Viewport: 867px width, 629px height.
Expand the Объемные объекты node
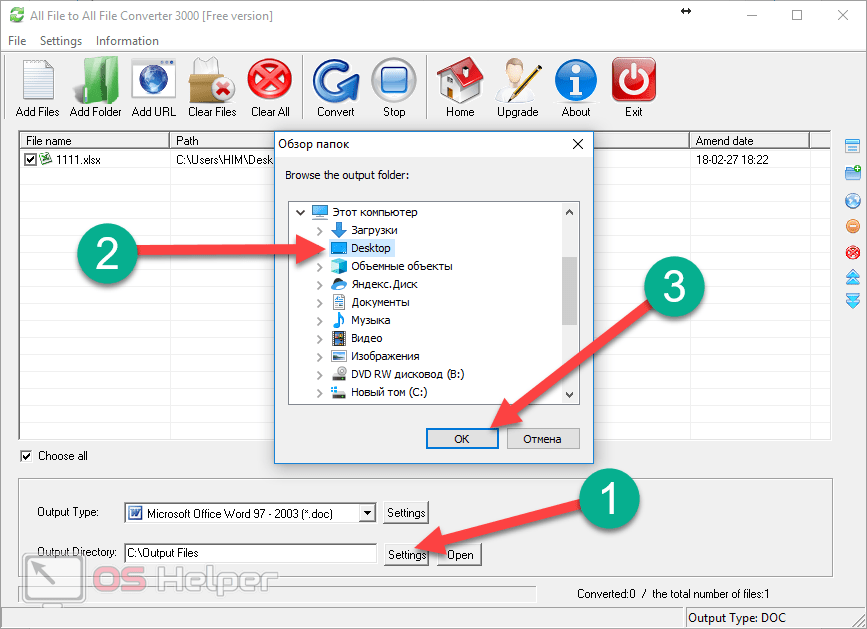[x=320, y=267]
